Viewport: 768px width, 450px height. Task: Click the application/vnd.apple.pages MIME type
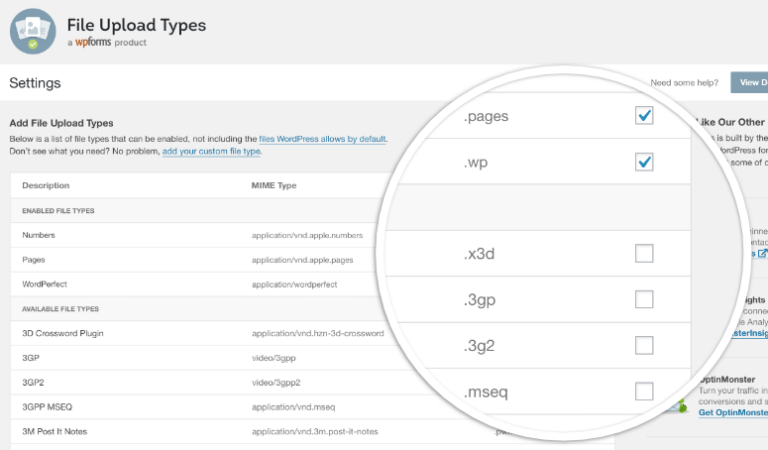click(302, 260)
